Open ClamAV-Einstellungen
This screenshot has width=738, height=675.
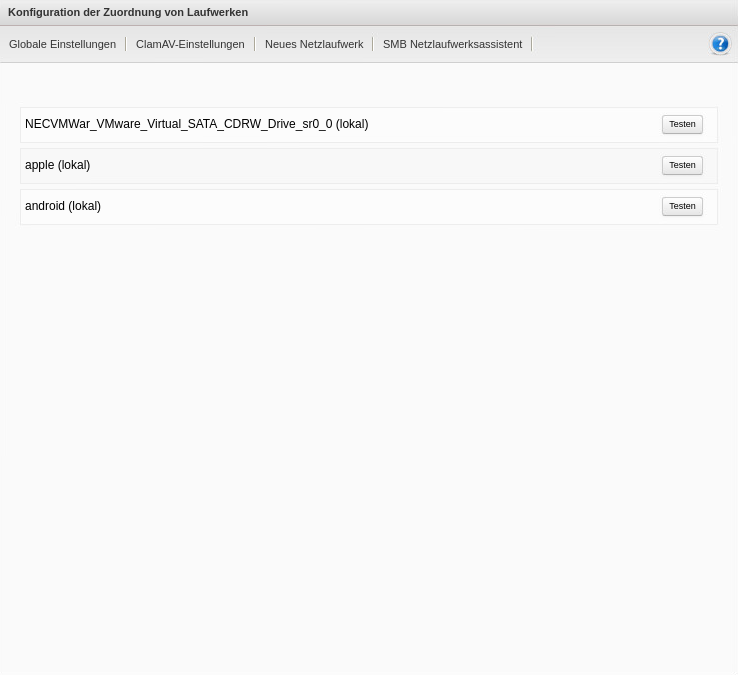(189, 44)
